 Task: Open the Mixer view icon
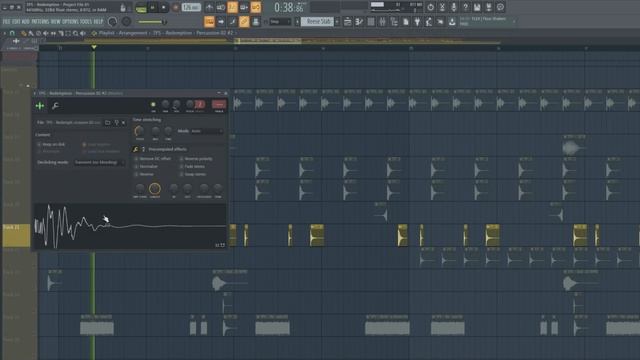[x=382, y=22]
